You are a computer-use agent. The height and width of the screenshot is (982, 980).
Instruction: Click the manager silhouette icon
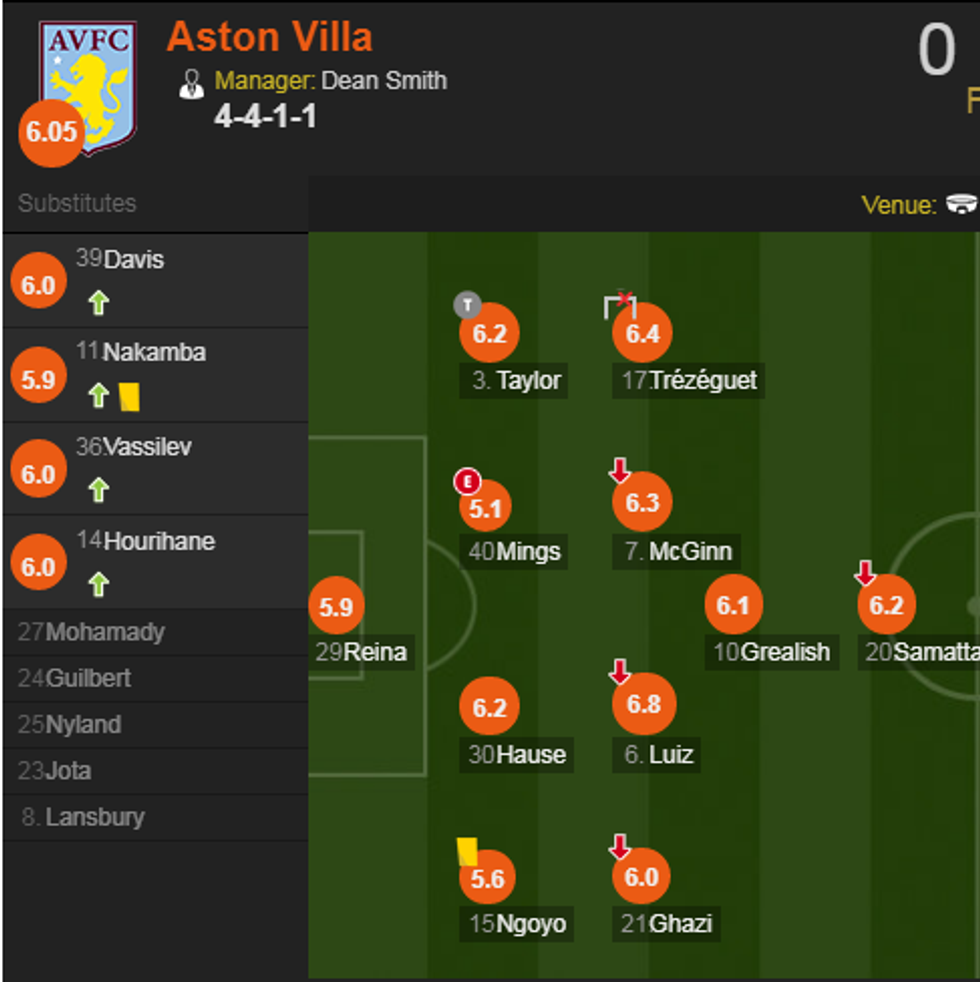[x=191, y=83]
